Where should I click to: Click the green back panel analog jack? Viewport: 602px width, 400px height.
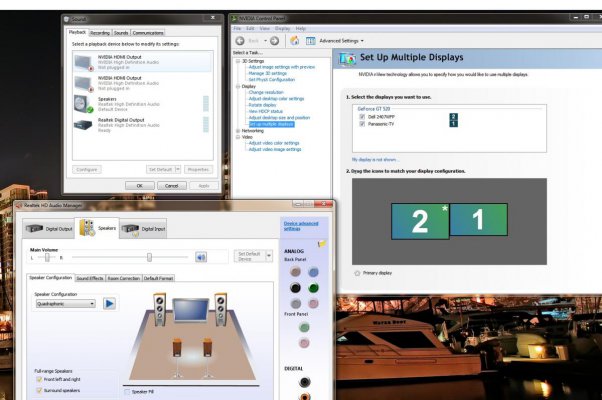pyautogui.click(x=313, y=288)
